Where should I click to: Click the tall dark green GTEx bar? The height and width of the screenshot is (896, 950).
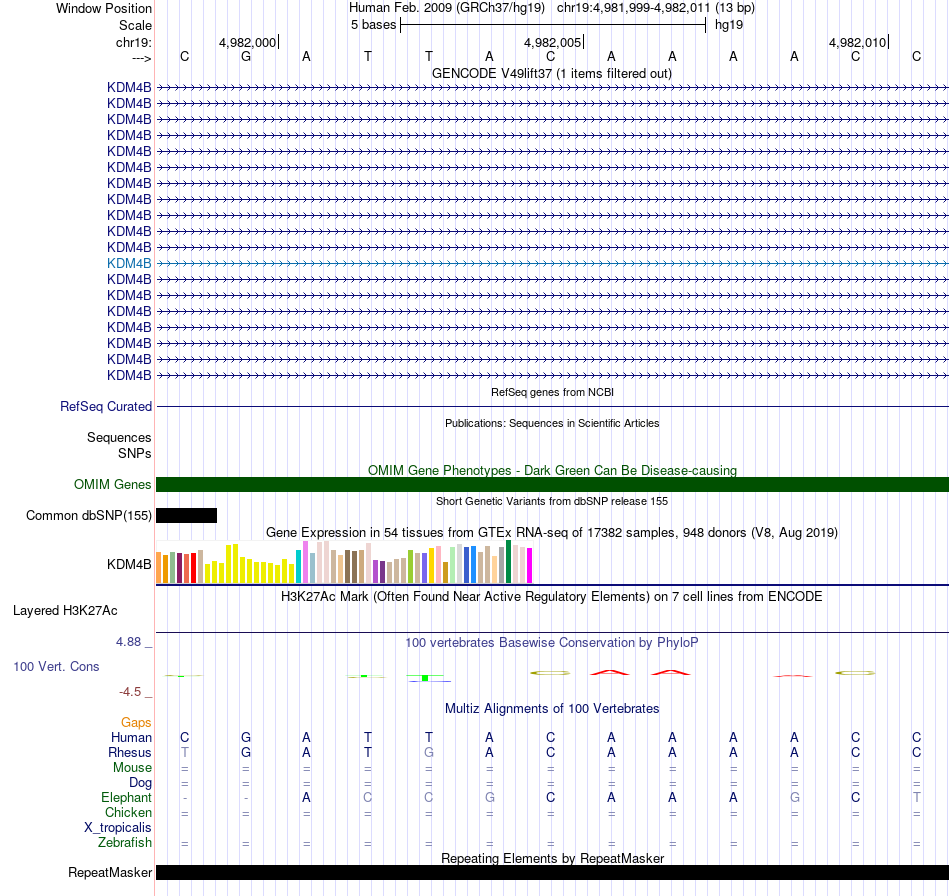tap(508, 562)
